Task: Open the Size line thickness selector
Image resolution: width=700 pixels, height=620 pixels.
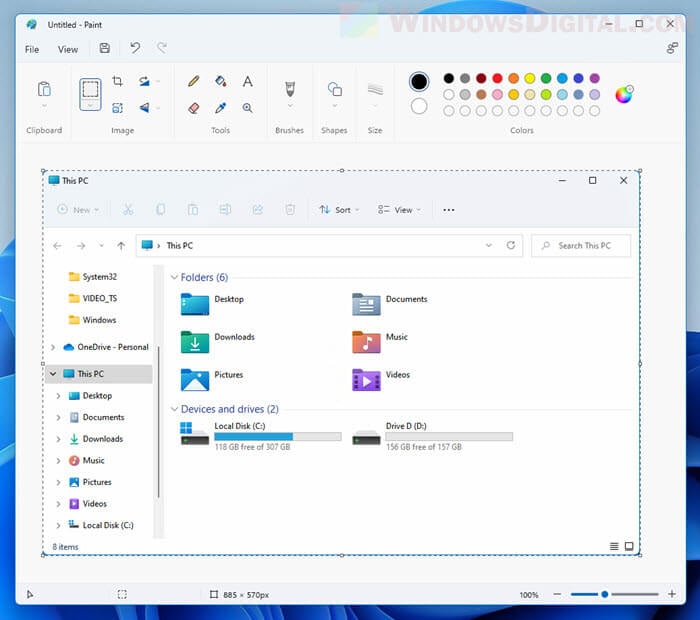Action: (375, 89)
